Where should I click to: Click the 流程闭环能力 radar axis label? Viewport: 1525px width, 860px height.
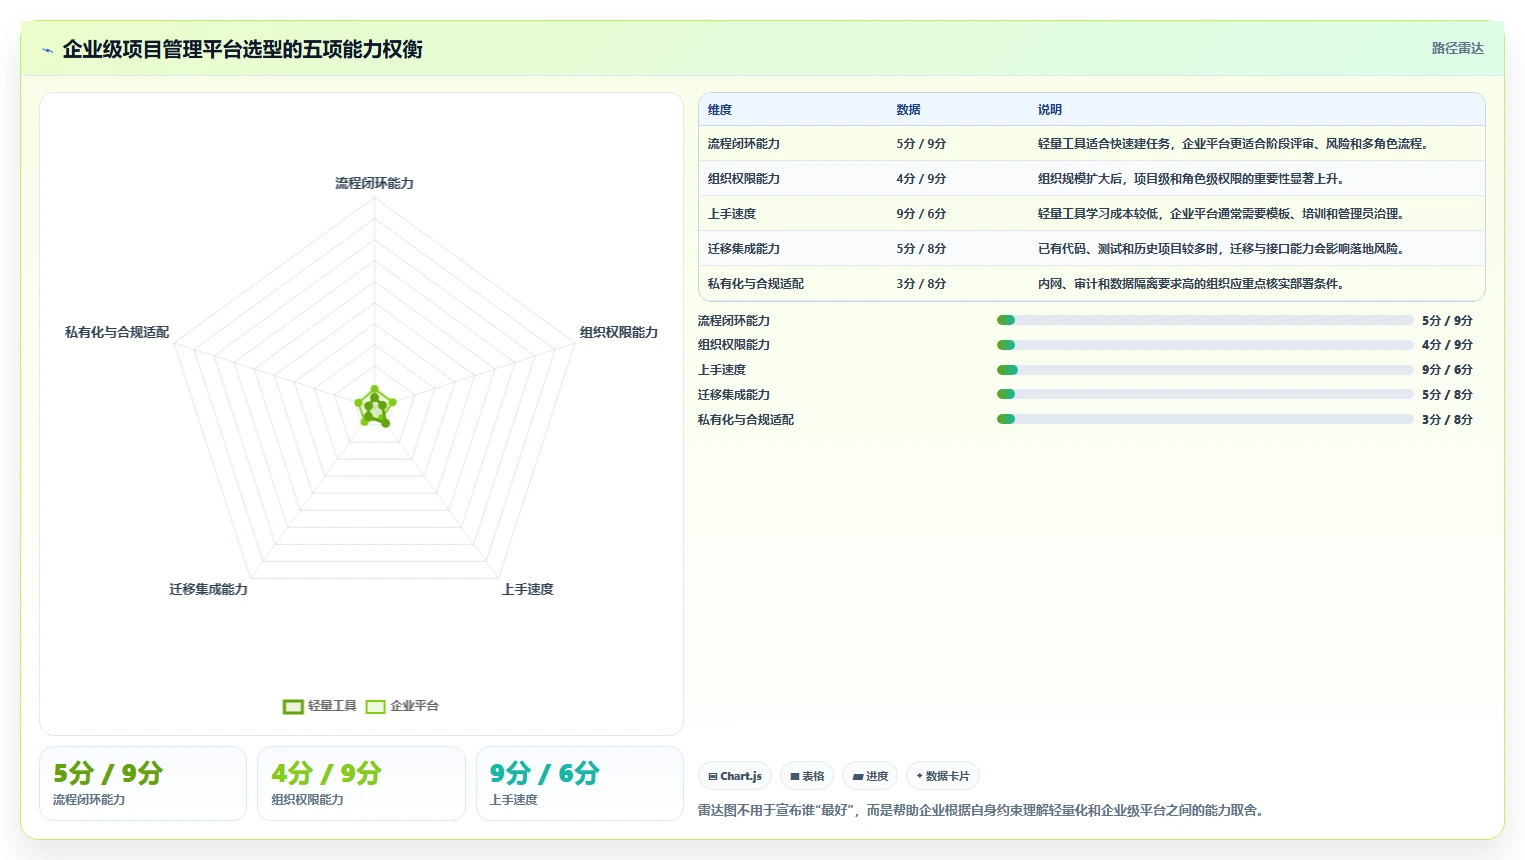click(x=374, y=183)
